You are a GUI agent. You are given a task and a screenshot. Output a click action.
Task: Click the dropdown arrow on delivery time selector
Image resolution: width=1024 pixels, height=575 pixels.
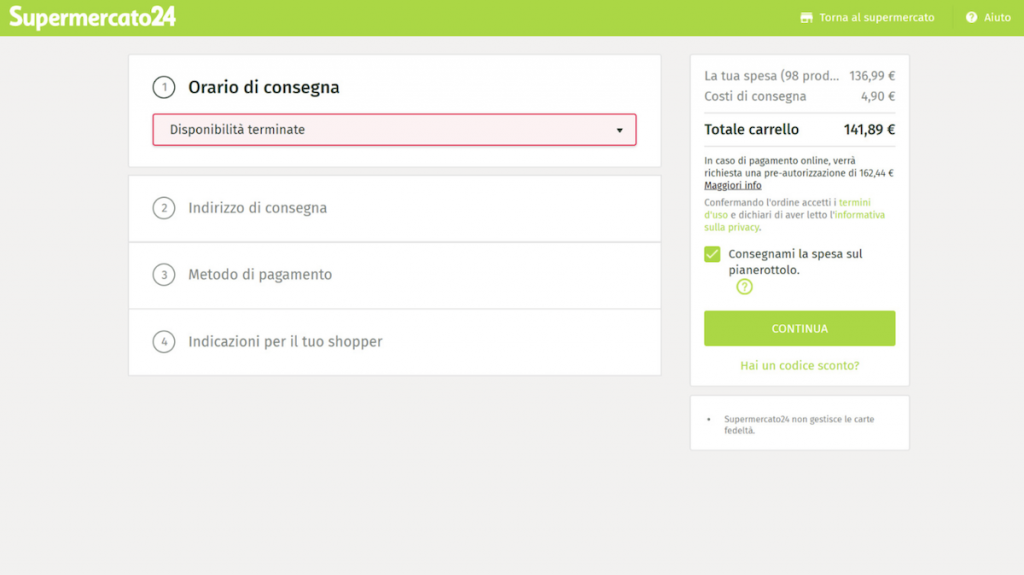[x=619, y=131]
